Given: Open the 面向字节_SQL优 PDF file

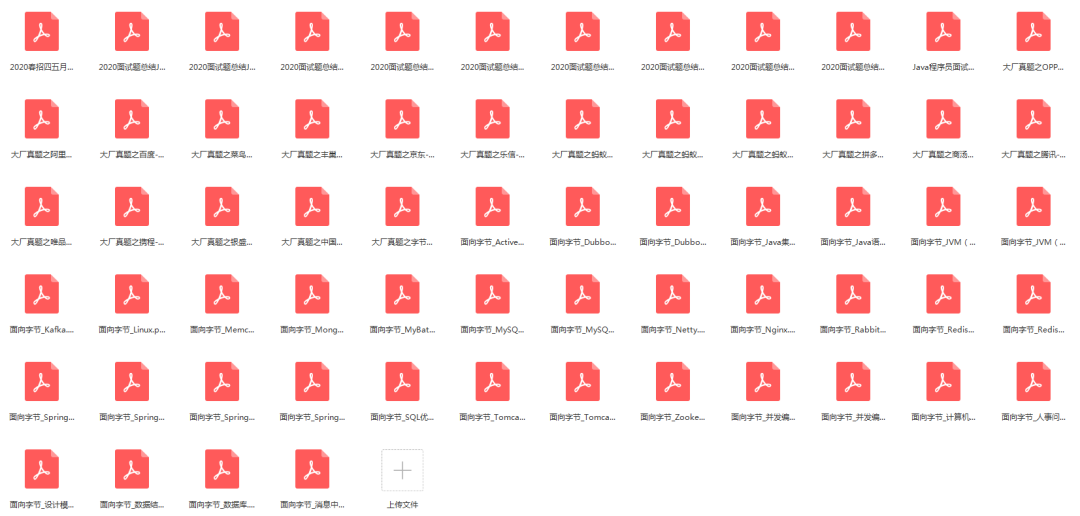Looking at the screenshot, I should pos(403,382).
